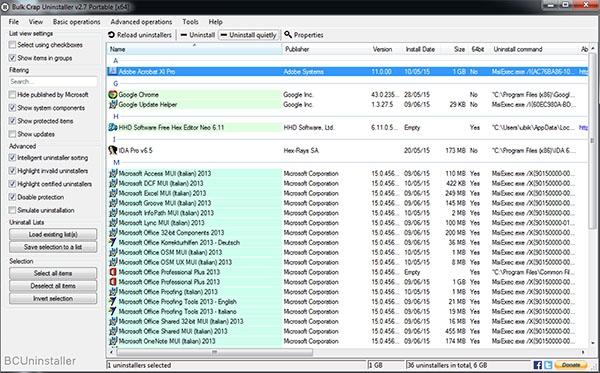Open the Help menu
This screenshot has height=373, width=600.
215,22
